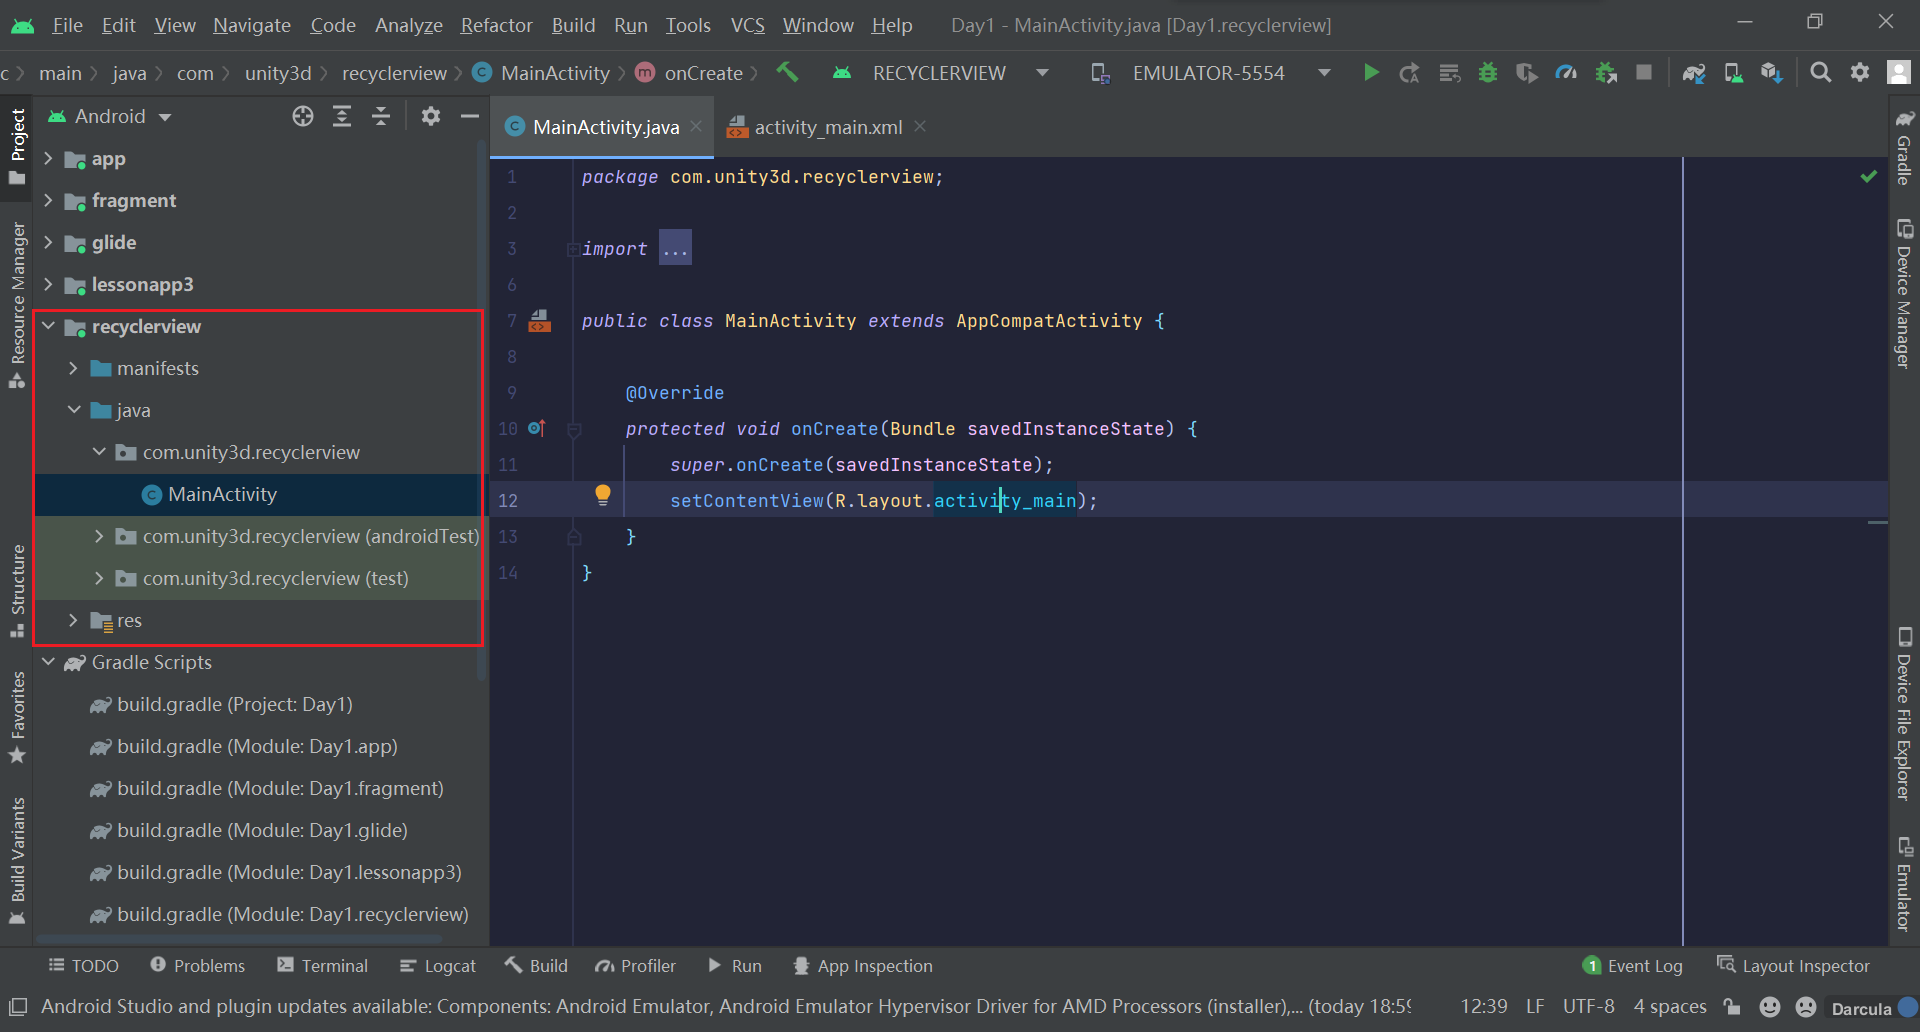Click the Stop button in toolbar
The width and height of the screenshot is (1920, 1032).
(1644, 73)
